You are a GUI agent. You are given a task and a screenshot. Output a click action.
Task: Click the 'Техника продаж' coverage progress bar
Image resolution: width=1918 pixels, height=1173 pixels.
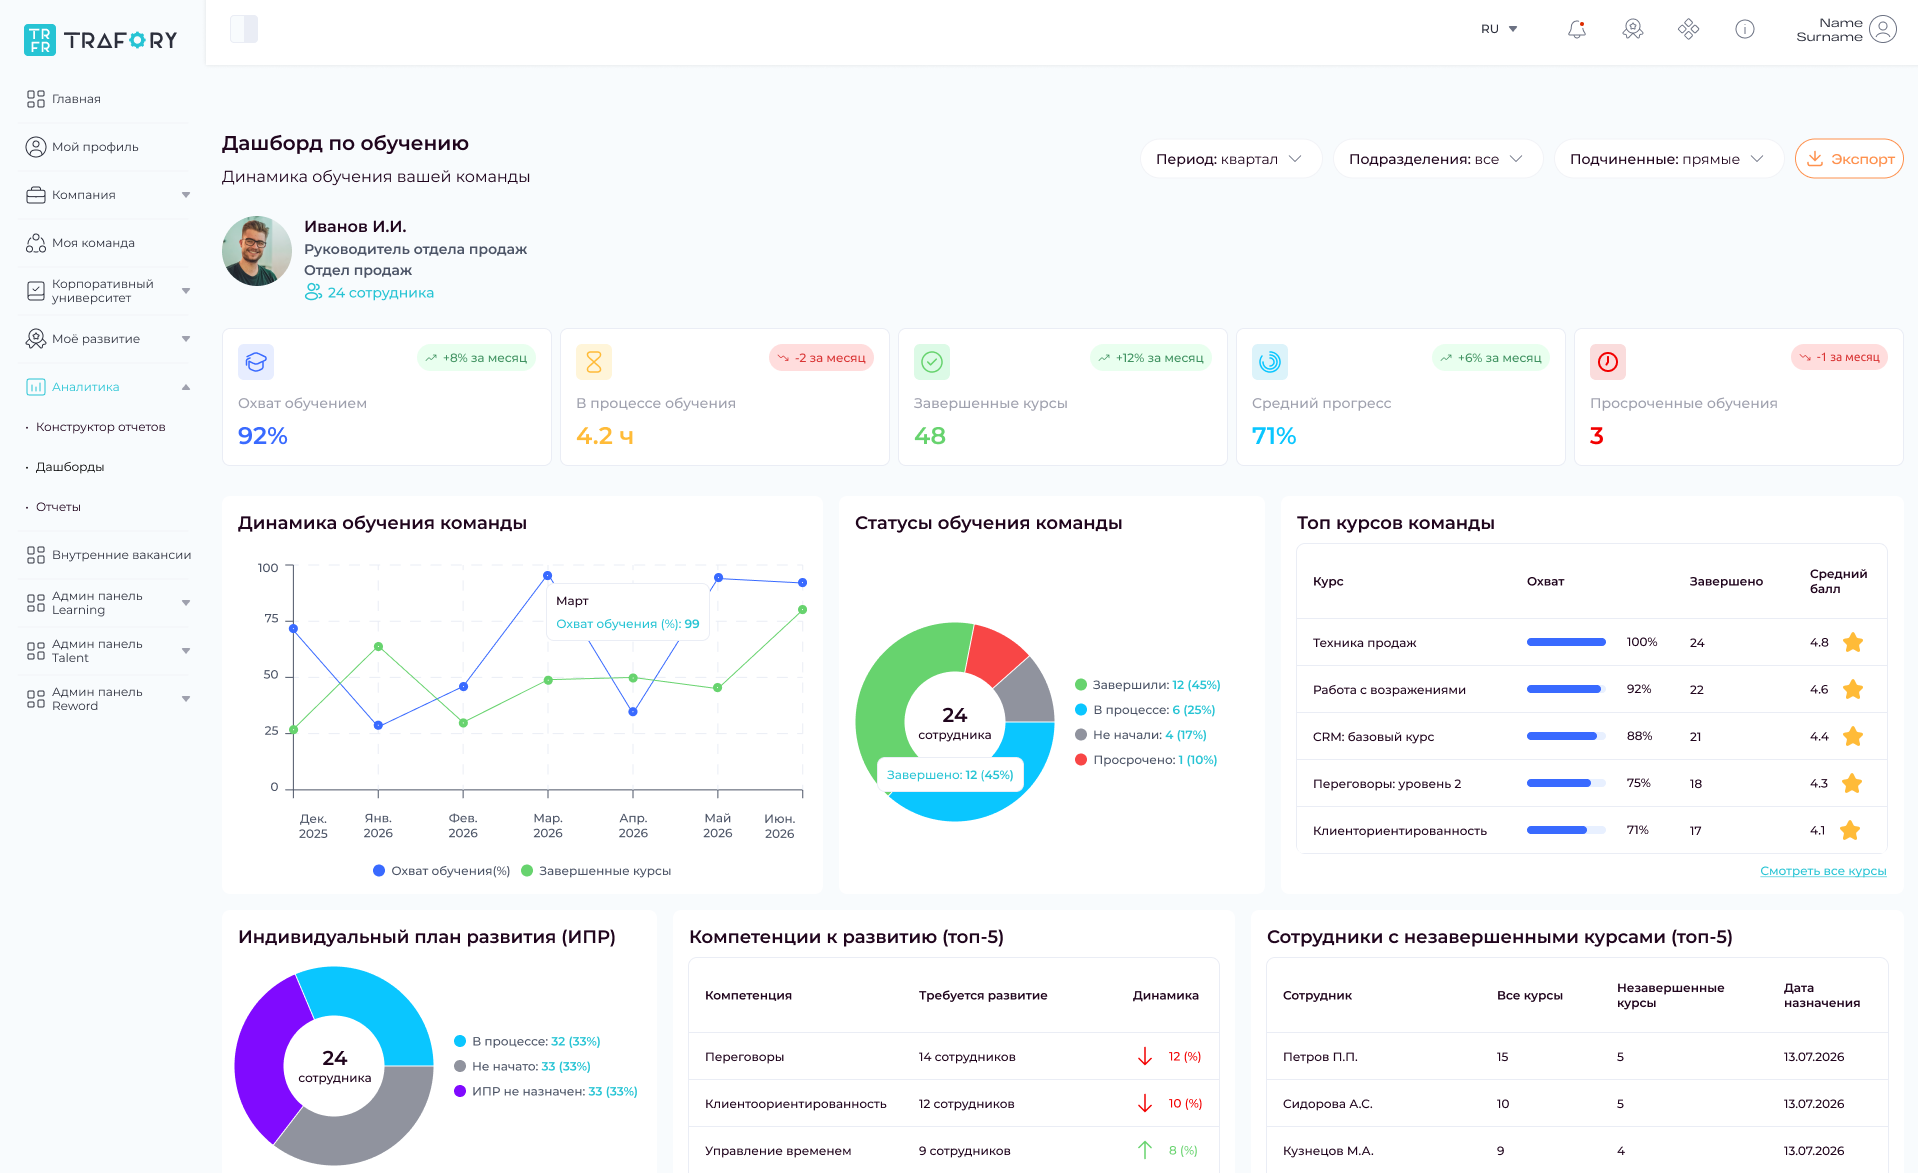1566,642
